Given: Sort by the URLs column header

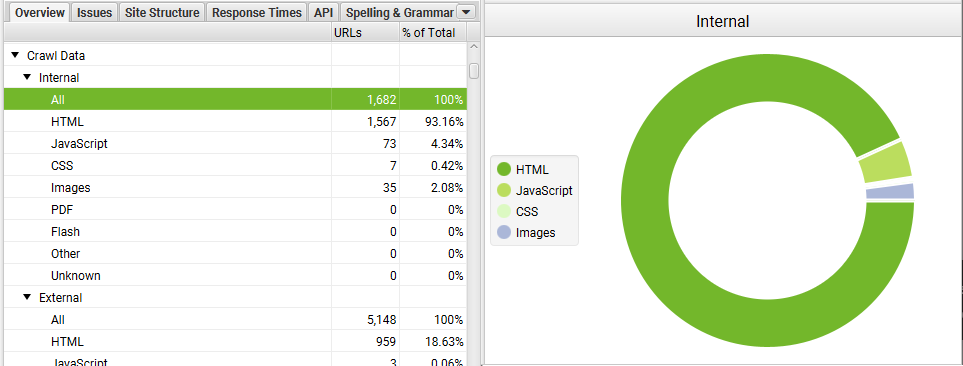Looking at the screenshot, I should 365,33.
